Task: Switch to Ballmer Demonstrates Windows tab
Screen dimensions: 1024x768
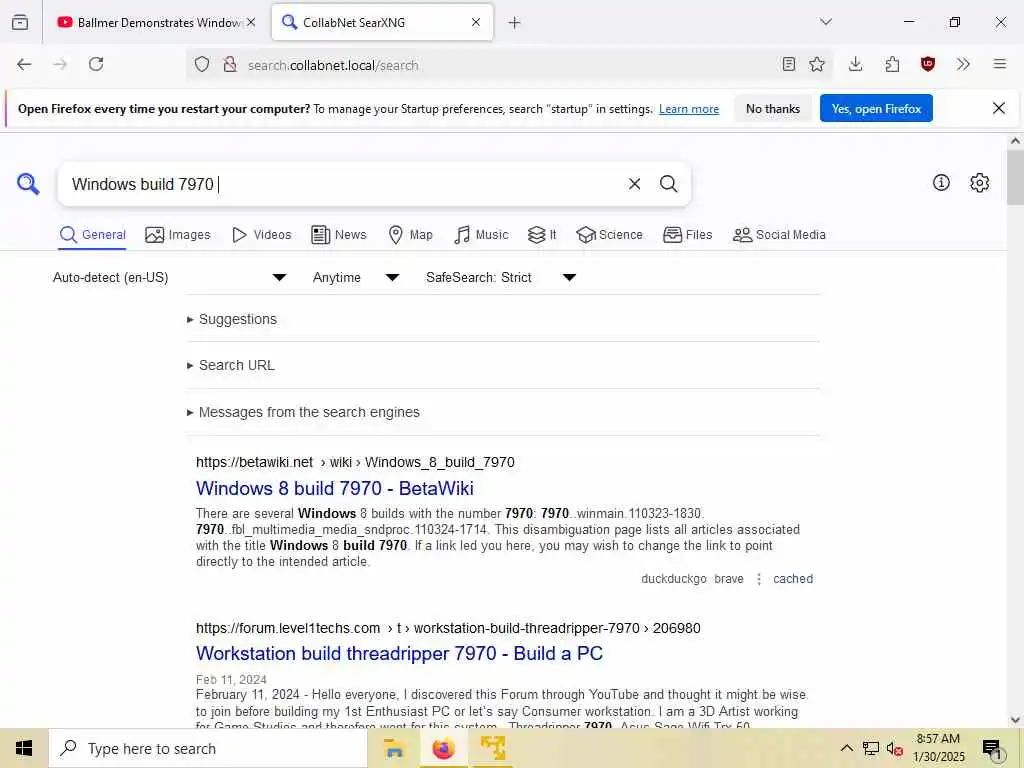Action: (155, 22)
